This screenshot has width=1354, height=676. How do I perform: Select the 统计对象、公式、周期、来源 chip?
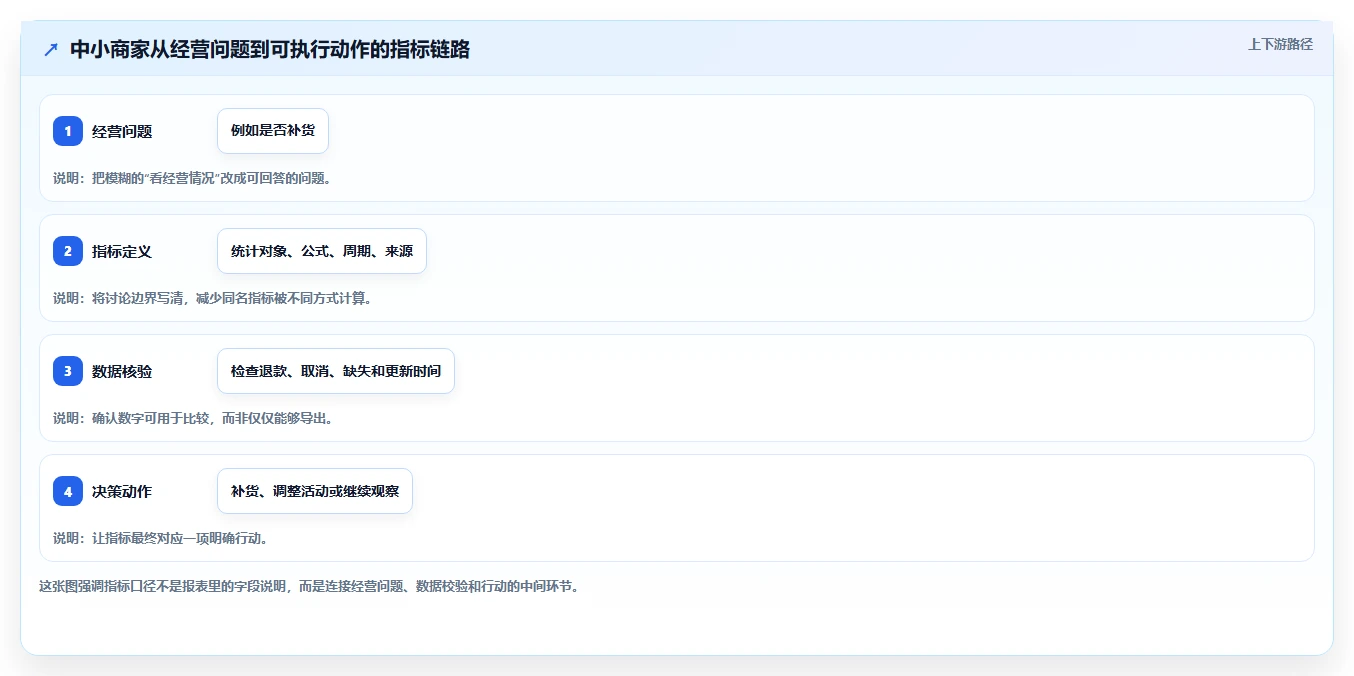click(x=322, y=251)
